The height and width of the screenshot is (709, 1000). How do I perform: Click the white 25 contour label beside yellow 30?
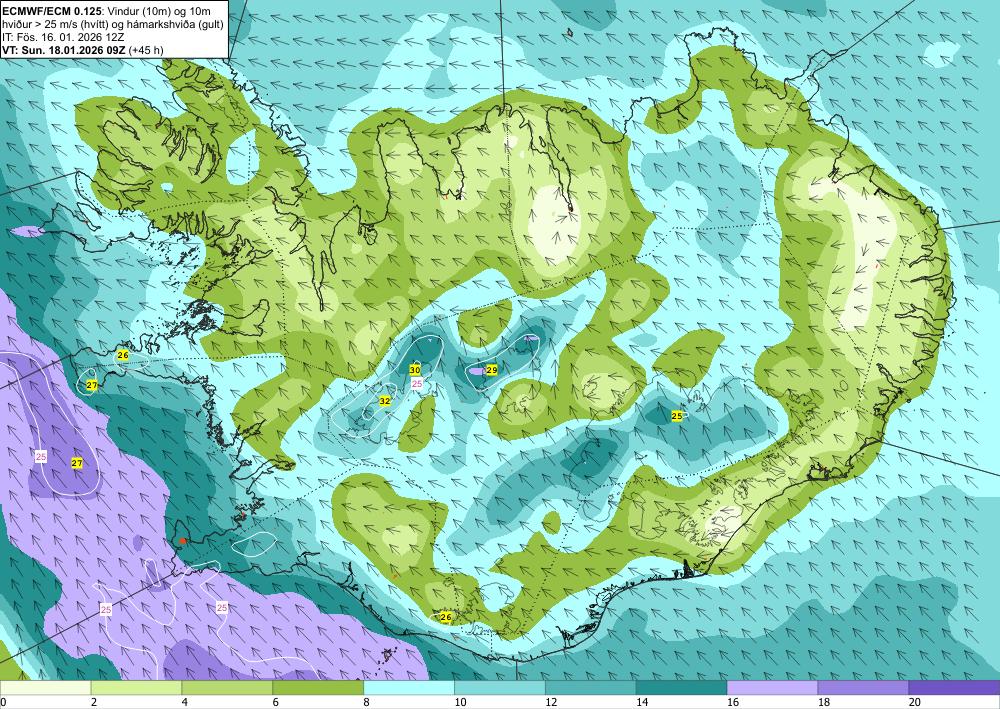click(x=417, y=383)
